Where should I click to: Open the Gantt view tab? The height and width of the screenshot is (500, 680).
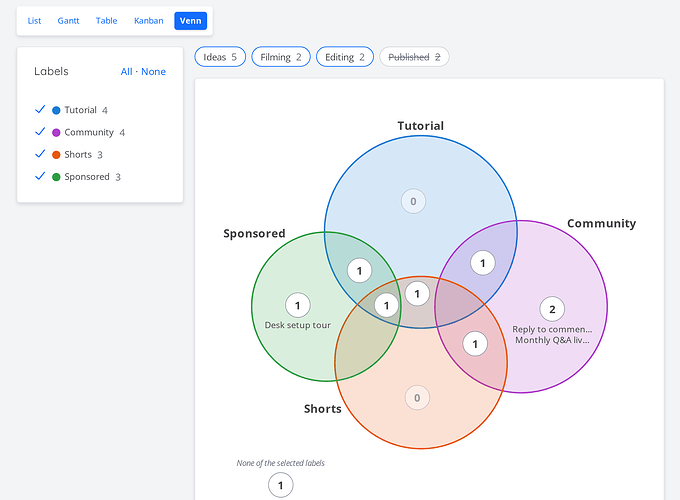pos(69,21)
